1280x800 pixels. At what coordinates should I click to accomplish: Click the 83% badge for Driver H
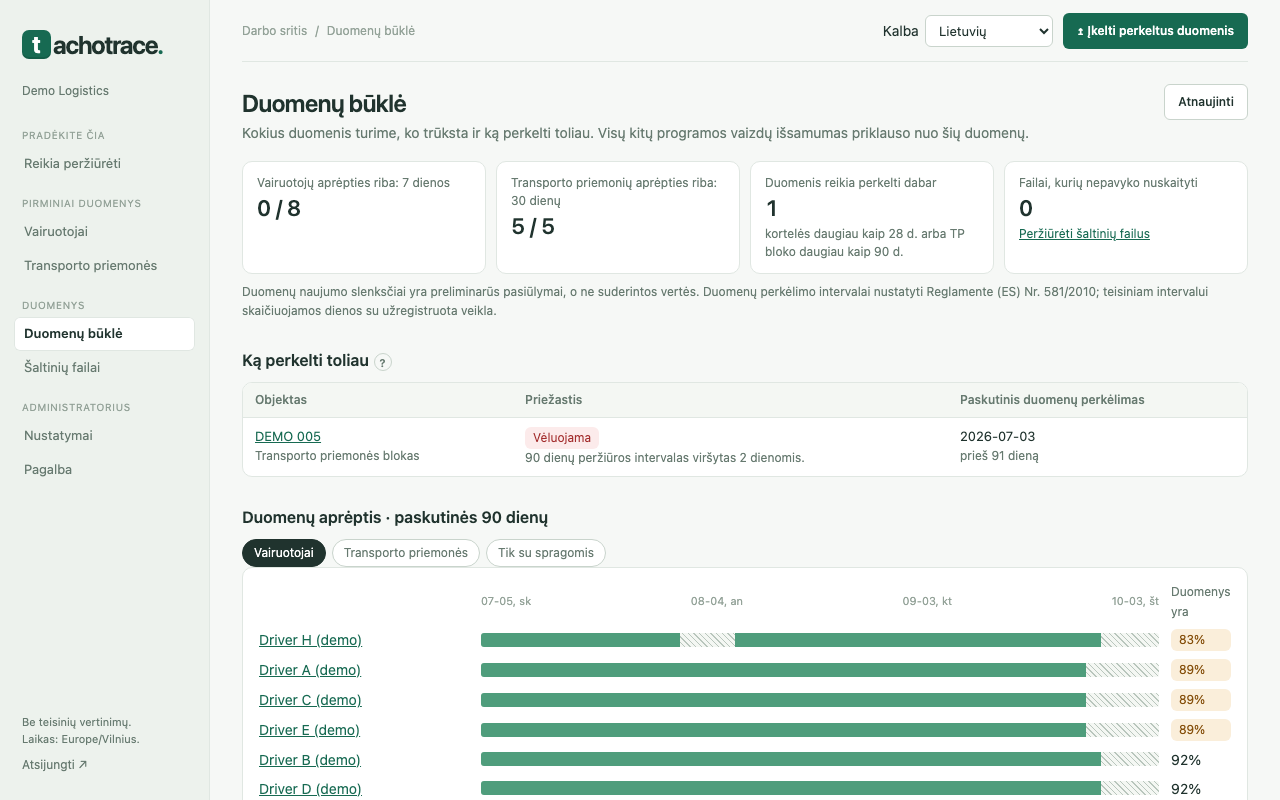[x=1200, y=640]
